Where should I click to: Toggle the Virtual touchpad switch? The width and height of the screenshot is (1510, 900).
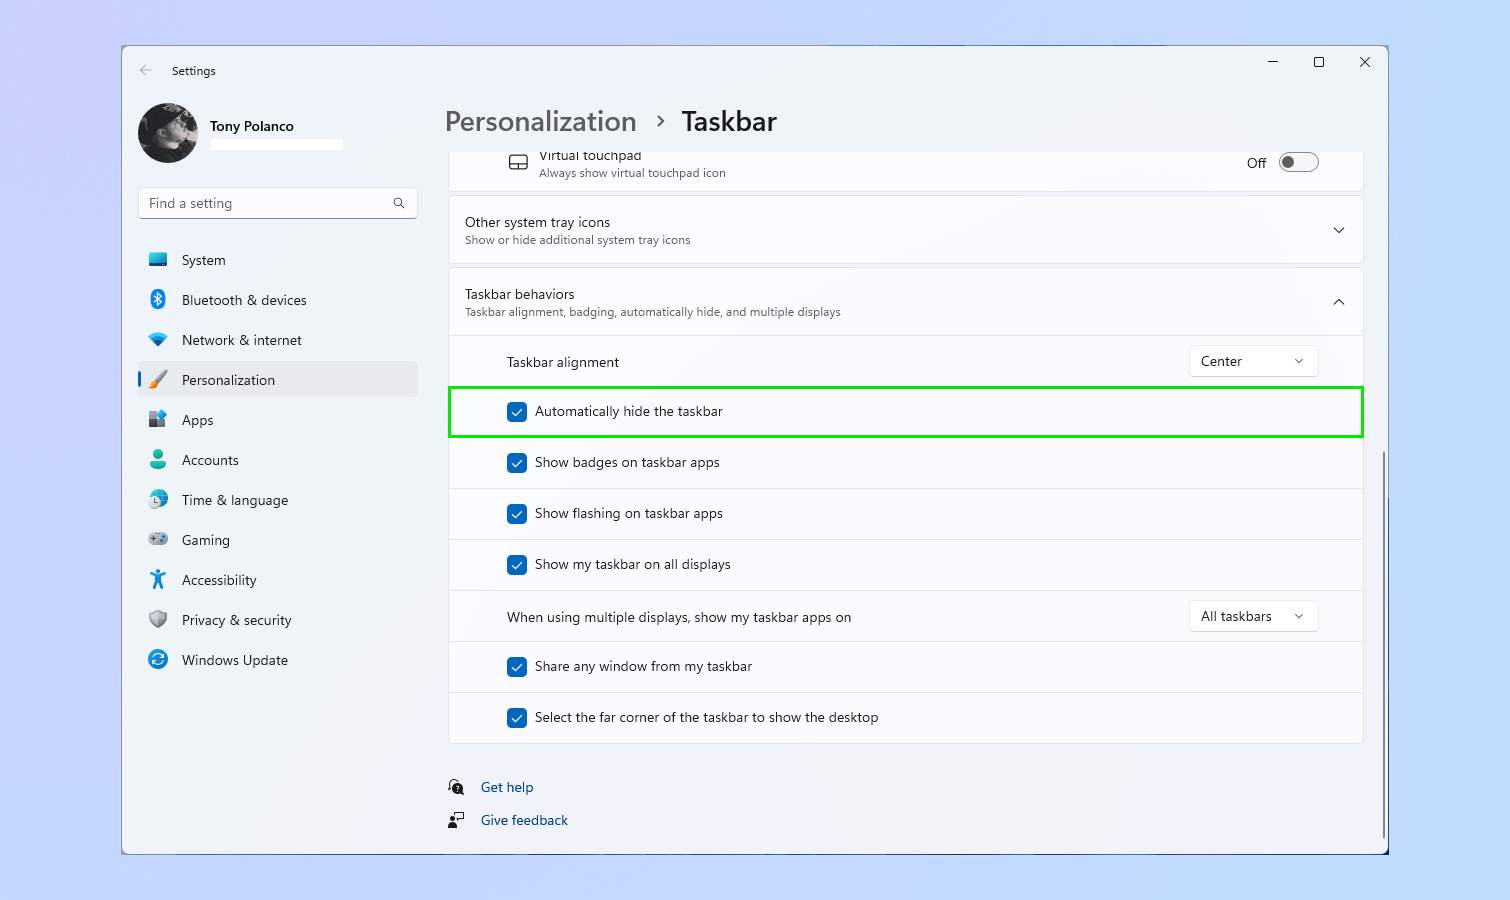[1298, 162]
